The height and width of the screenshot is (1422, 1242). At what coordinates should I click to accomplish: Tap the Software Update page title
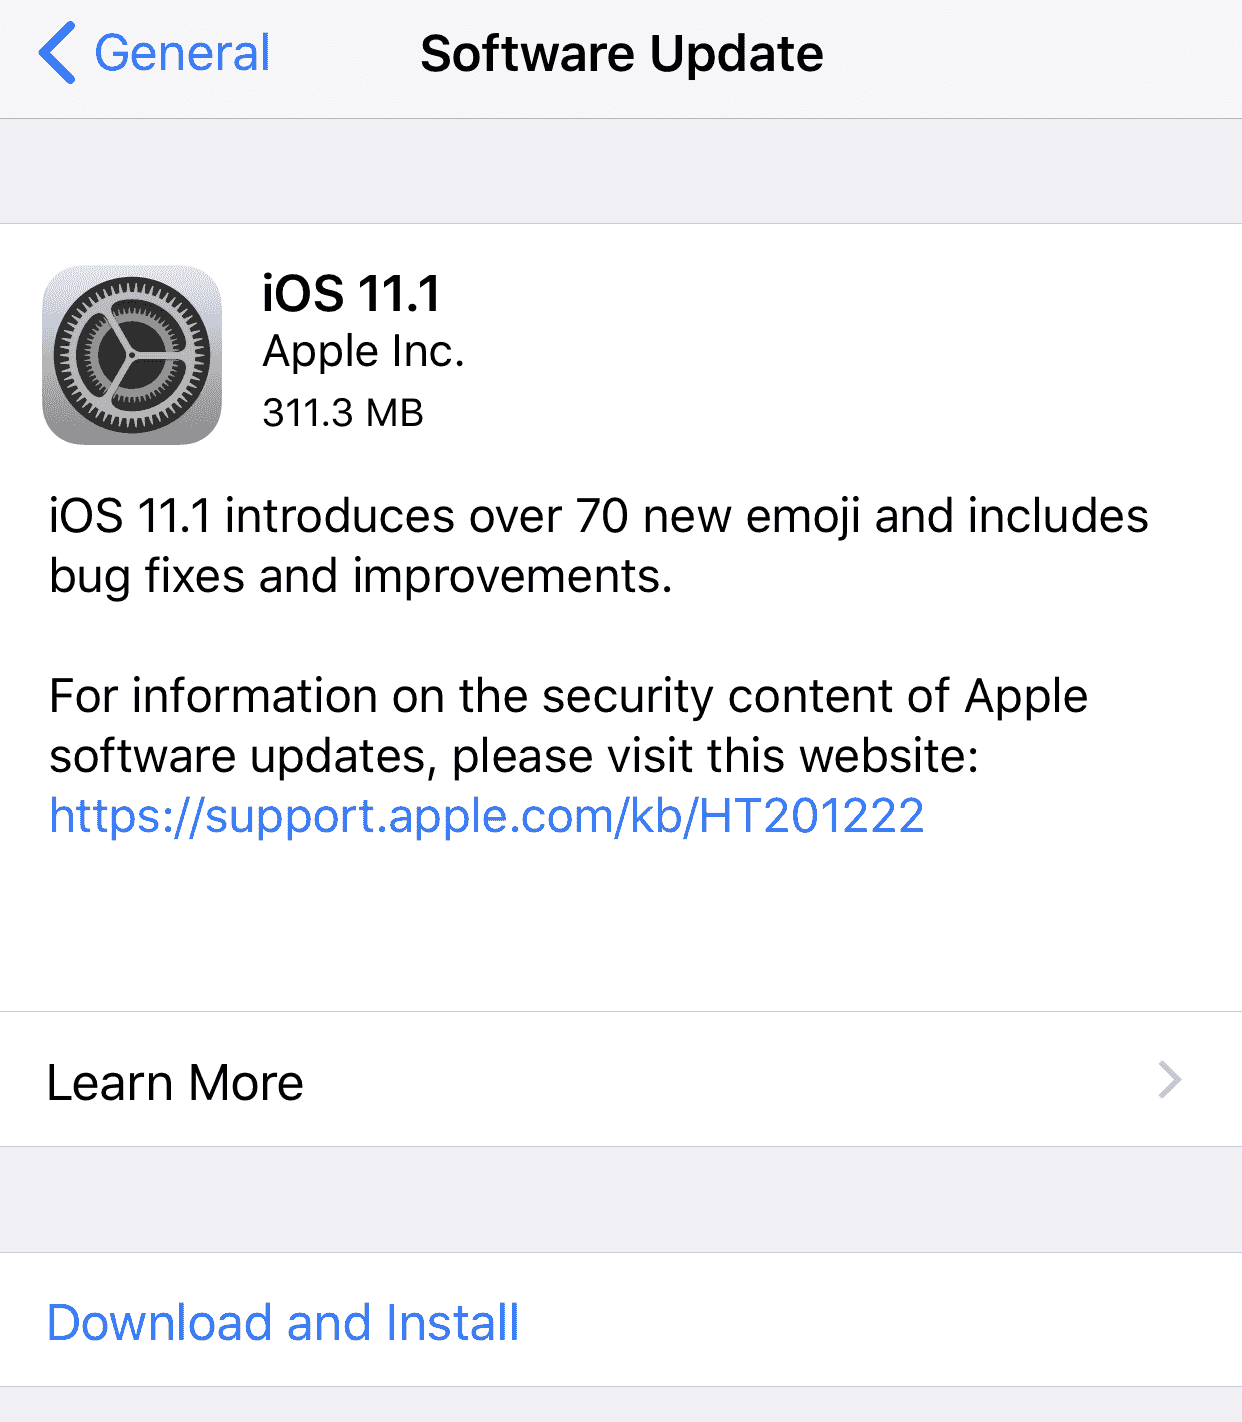tap(621, 54)
